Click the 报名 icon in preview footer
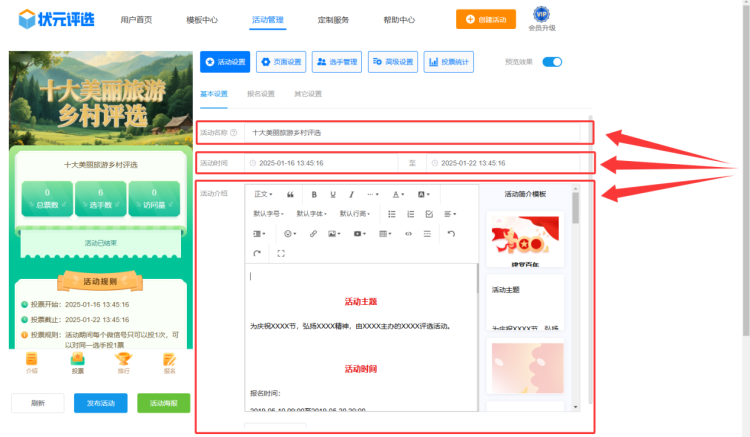Viewport: 750px width, 437px height. tap(169, 362)
